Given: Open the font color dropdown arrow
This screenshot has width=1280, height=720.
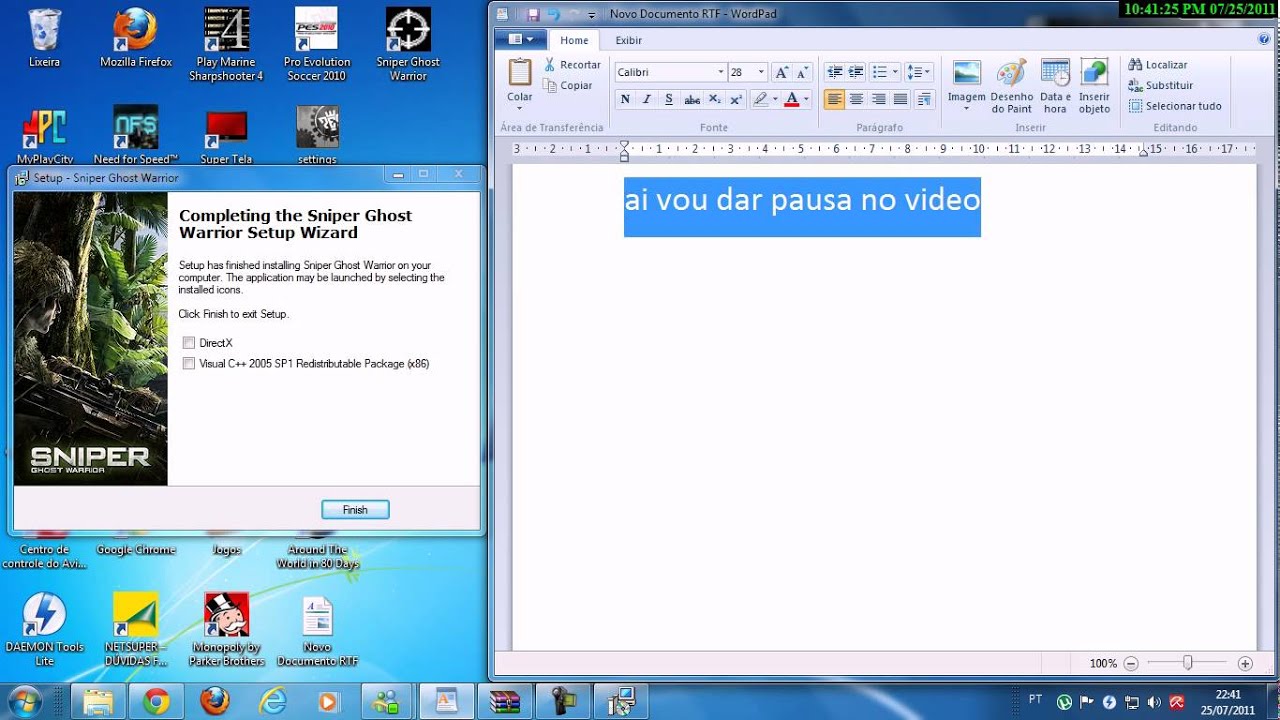Looking at the screenshot, I should pos(806,99).
